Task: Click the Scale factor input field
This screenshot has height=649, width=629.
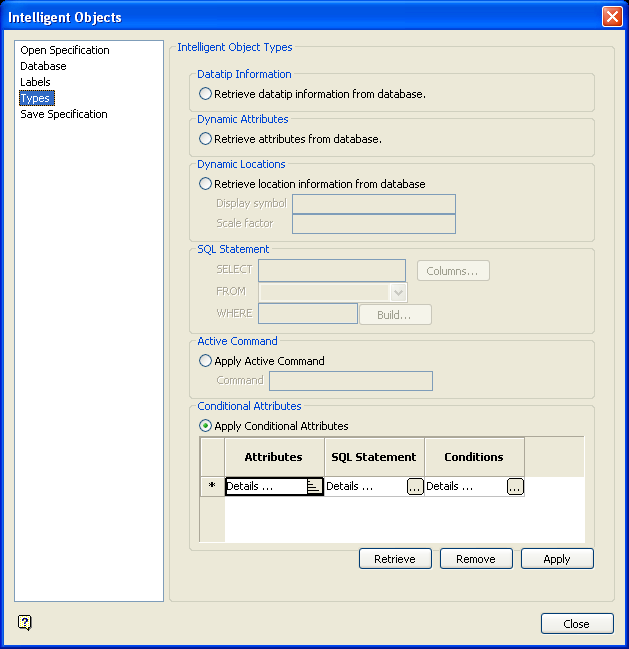Action: coord(374,224)
